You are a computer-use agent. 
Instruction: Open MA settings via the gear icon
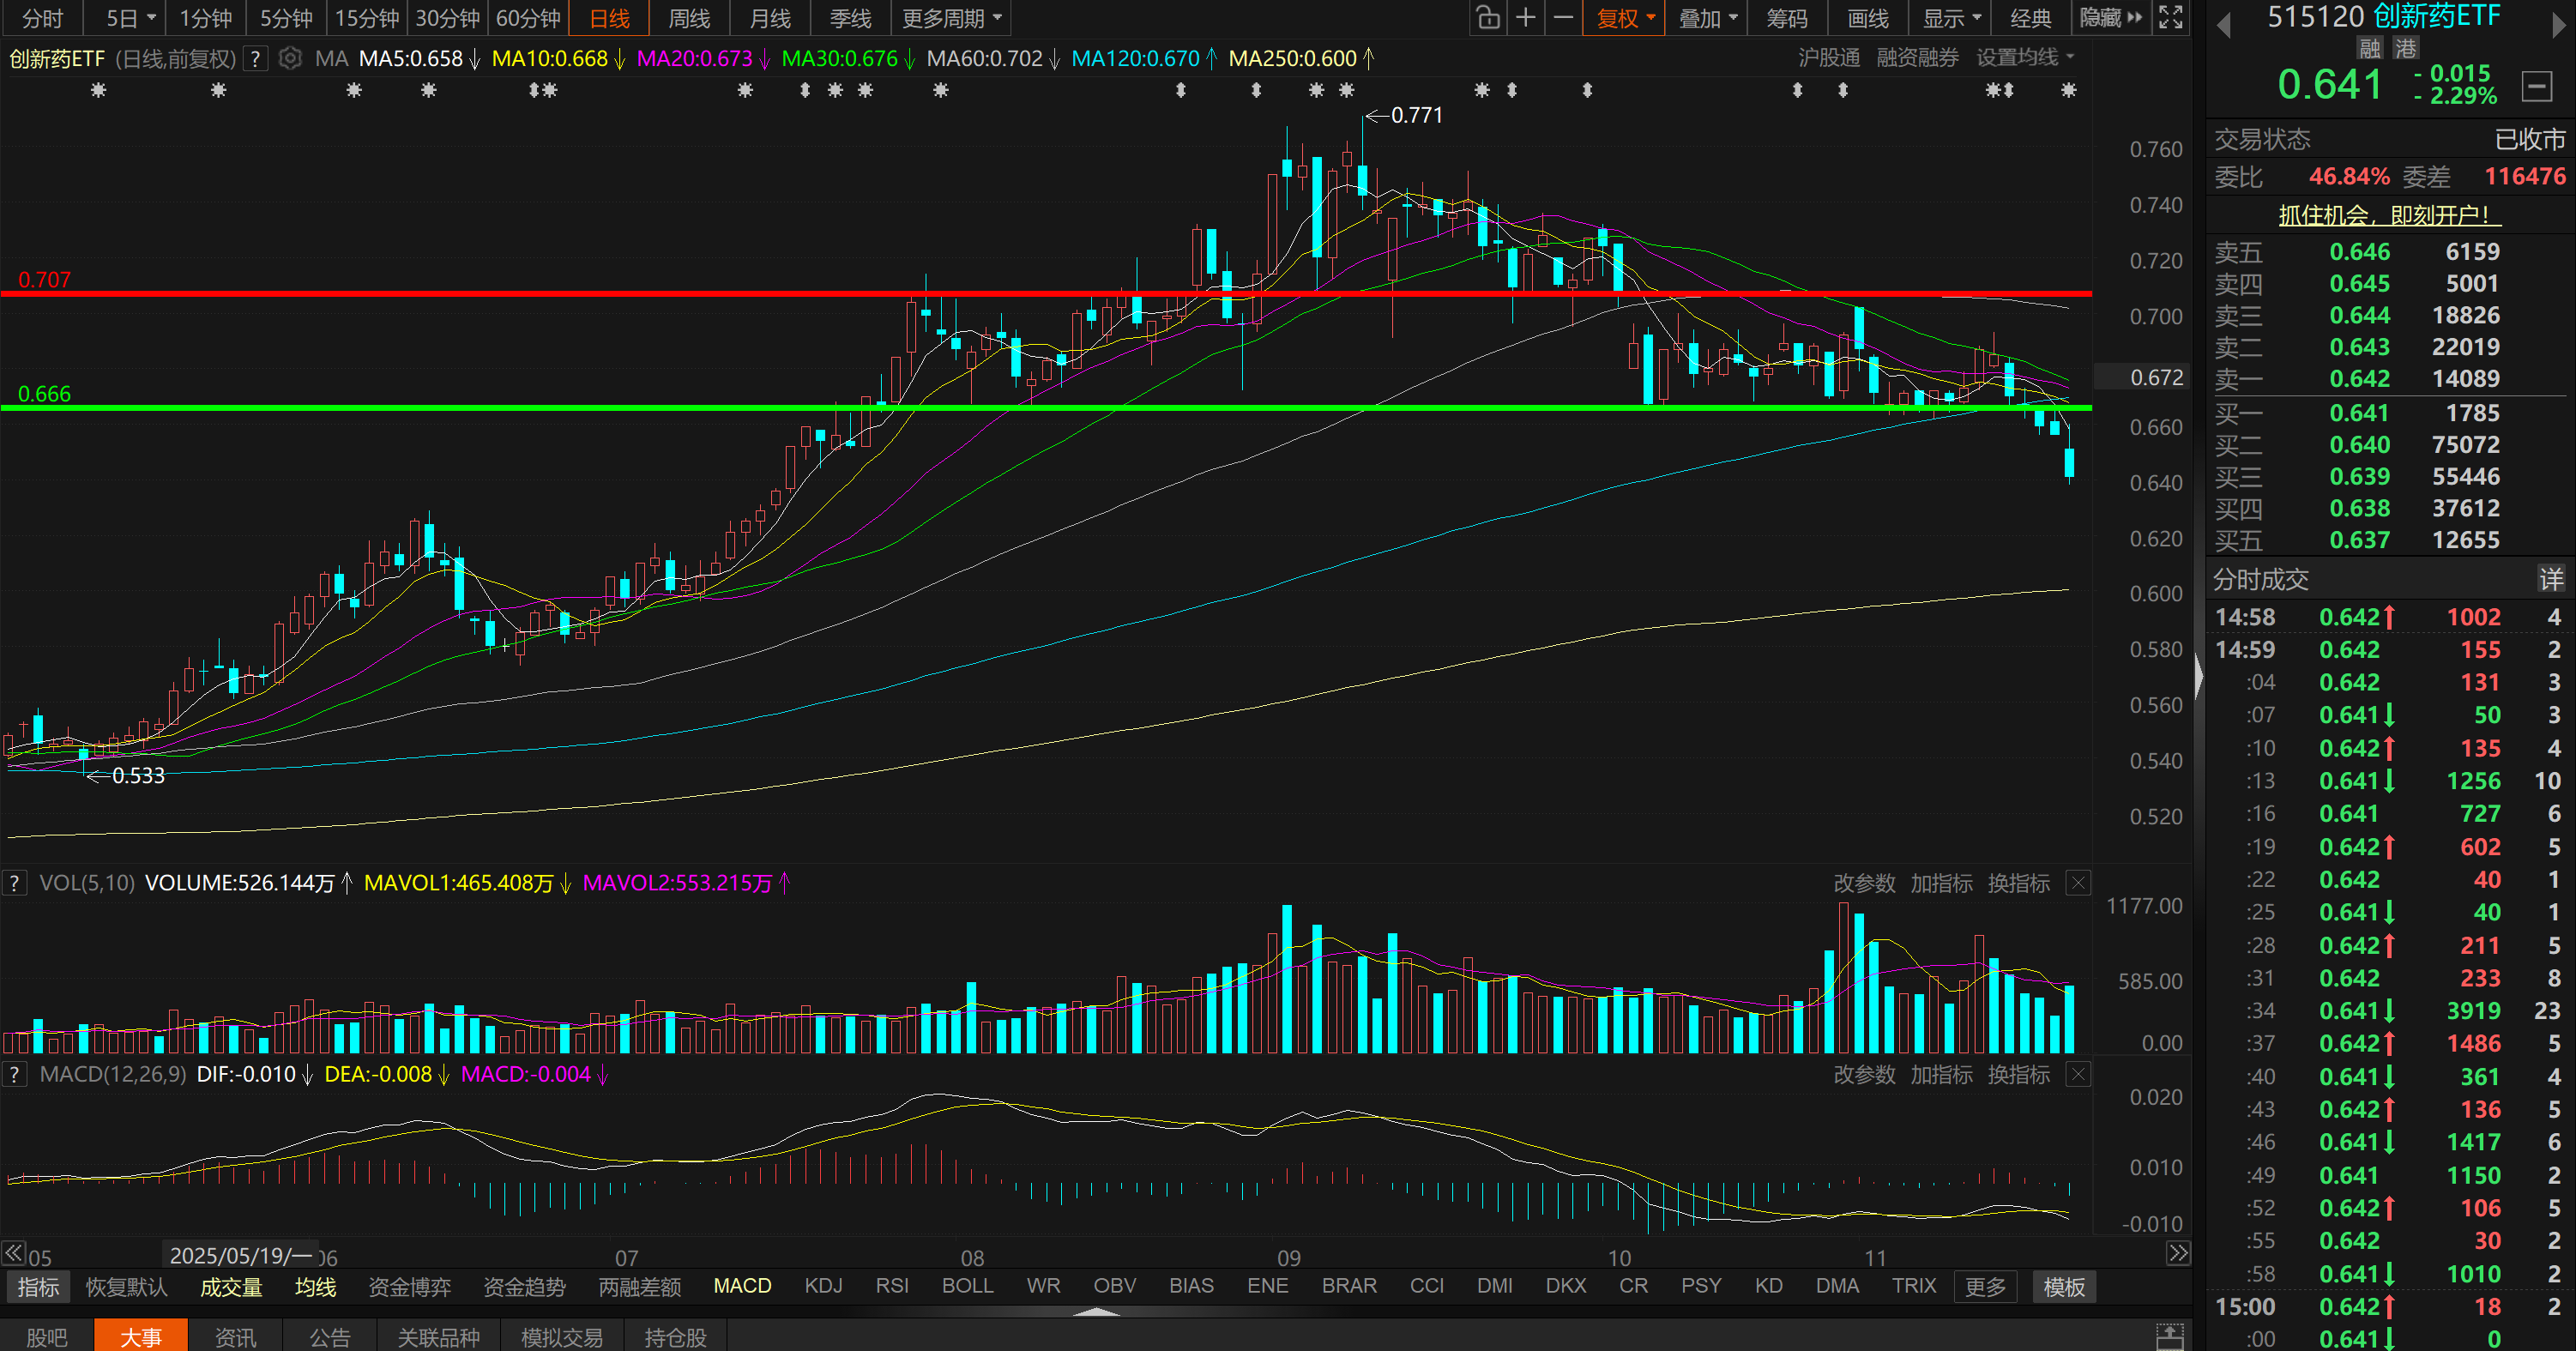click(x=290, y=59)
